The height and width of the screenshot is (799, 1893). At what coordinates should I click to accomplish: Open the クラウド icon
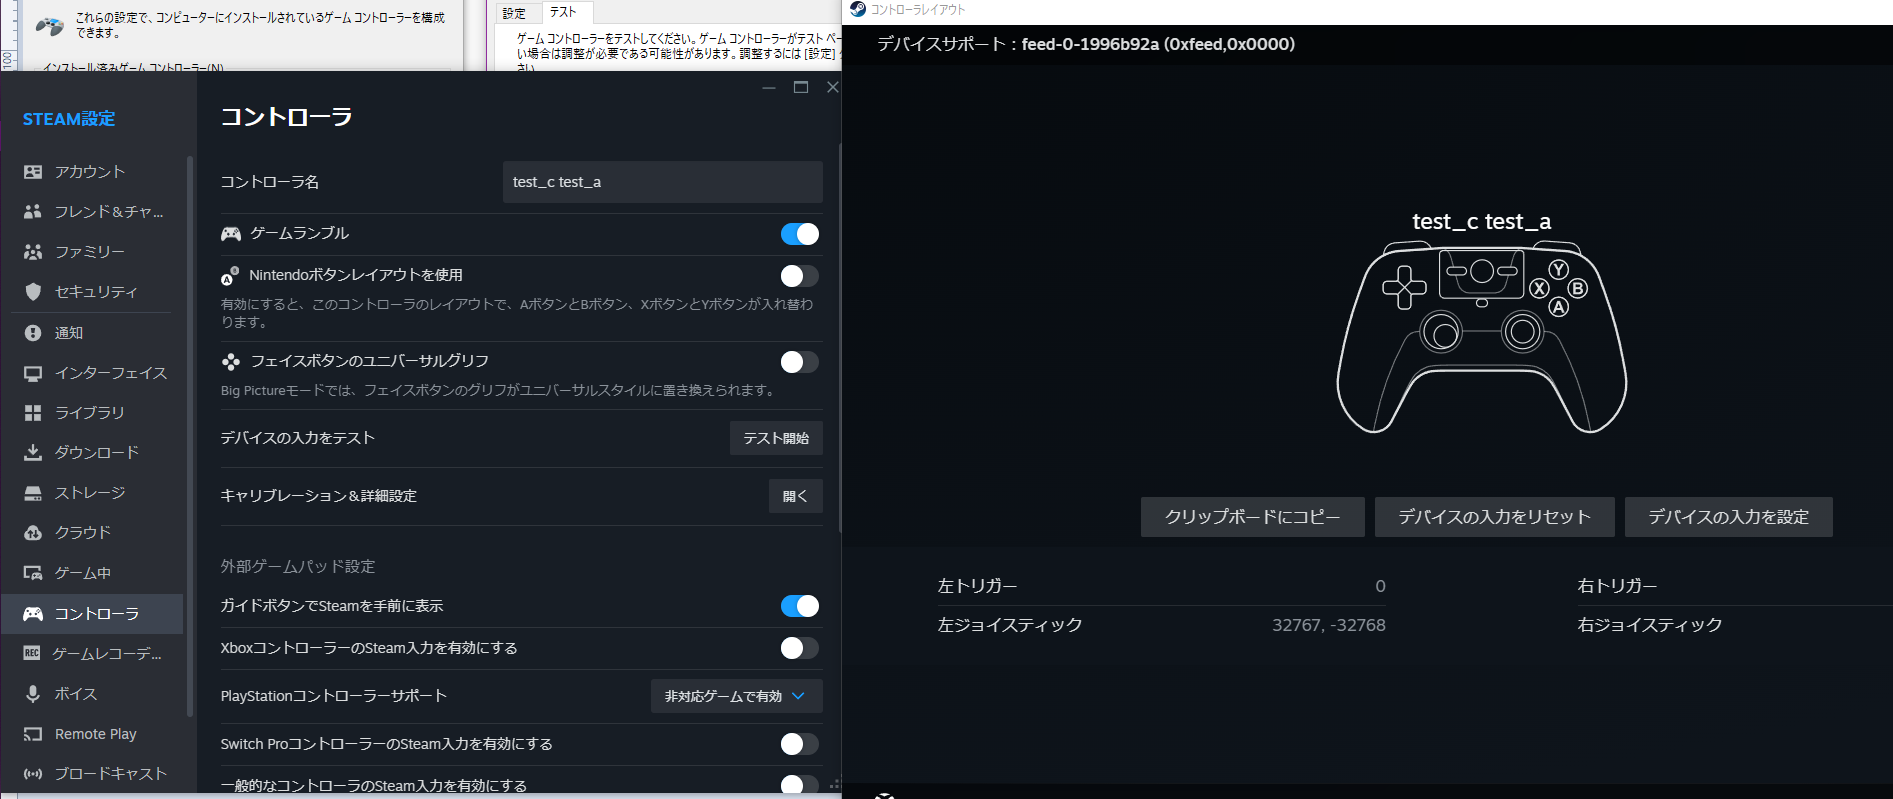click(x=33, y=533)
